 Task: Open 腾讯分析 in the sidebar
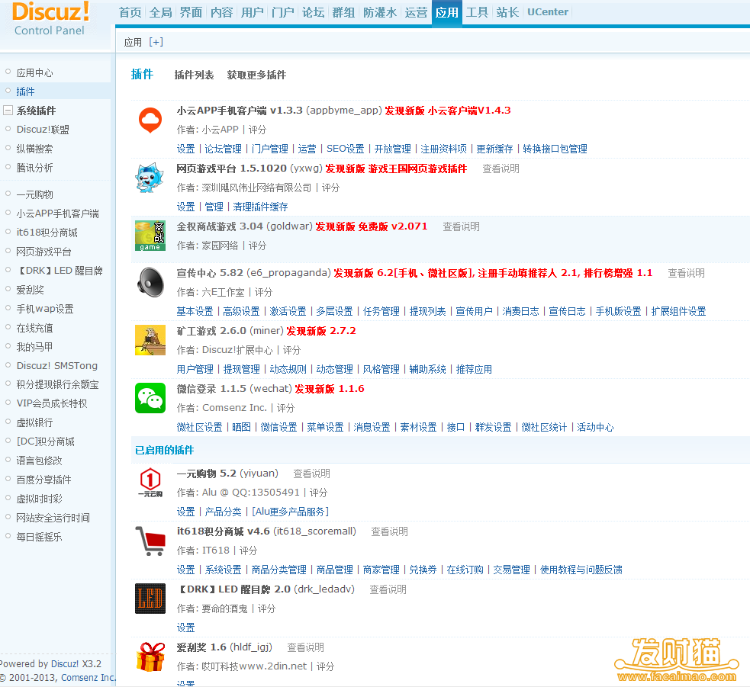(34, 167)
